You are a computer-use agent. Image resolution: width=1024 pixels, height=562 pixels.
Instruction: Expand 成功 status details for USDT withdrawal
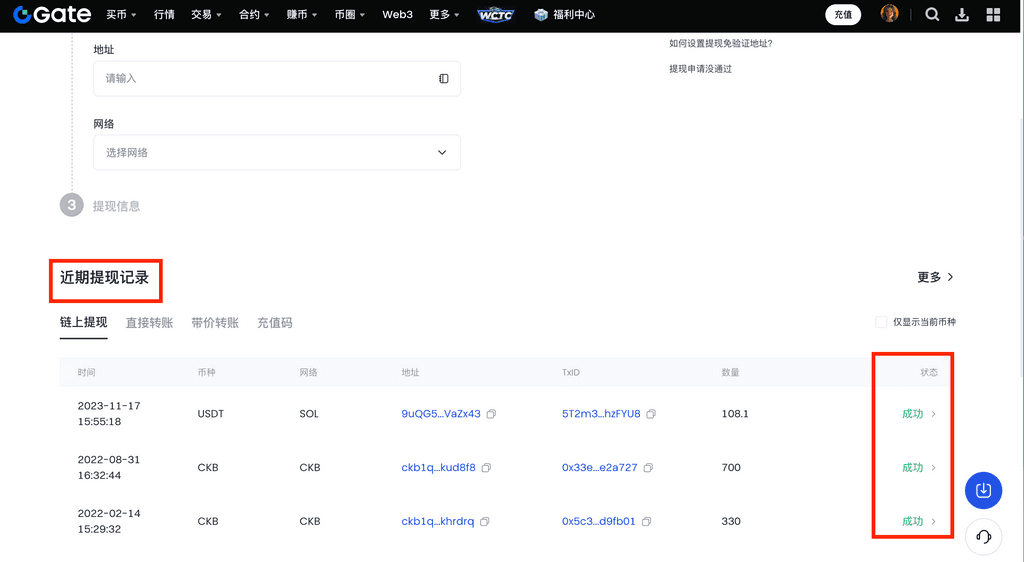919,414
